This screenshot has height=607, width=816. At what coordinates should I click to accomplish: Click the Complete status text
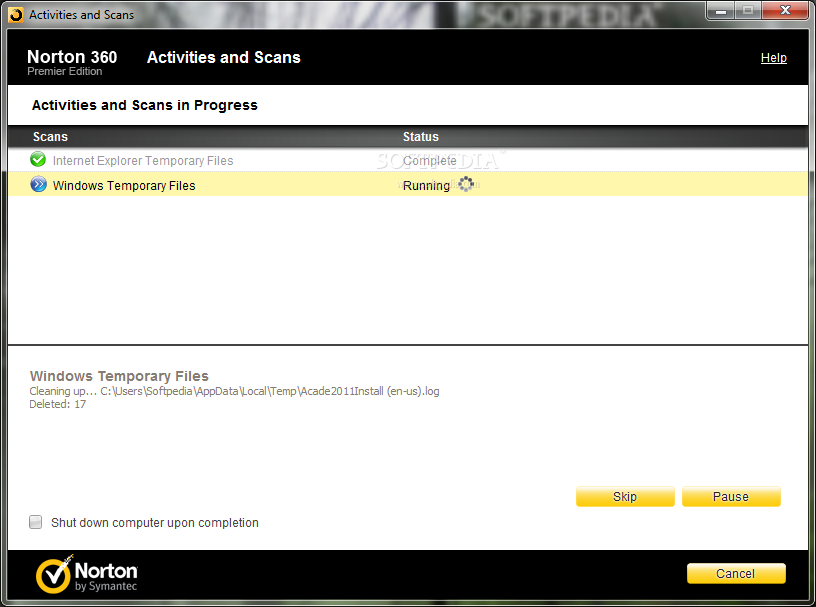coord(429,161)
